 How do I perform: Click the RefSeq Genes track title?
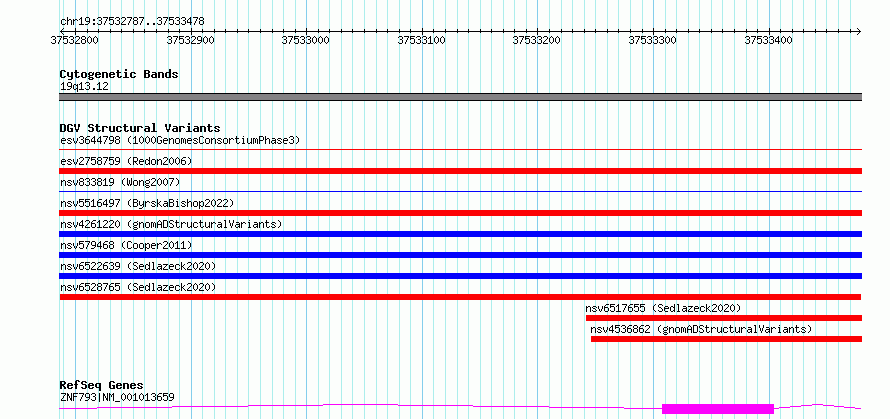(x=102, y=386)
